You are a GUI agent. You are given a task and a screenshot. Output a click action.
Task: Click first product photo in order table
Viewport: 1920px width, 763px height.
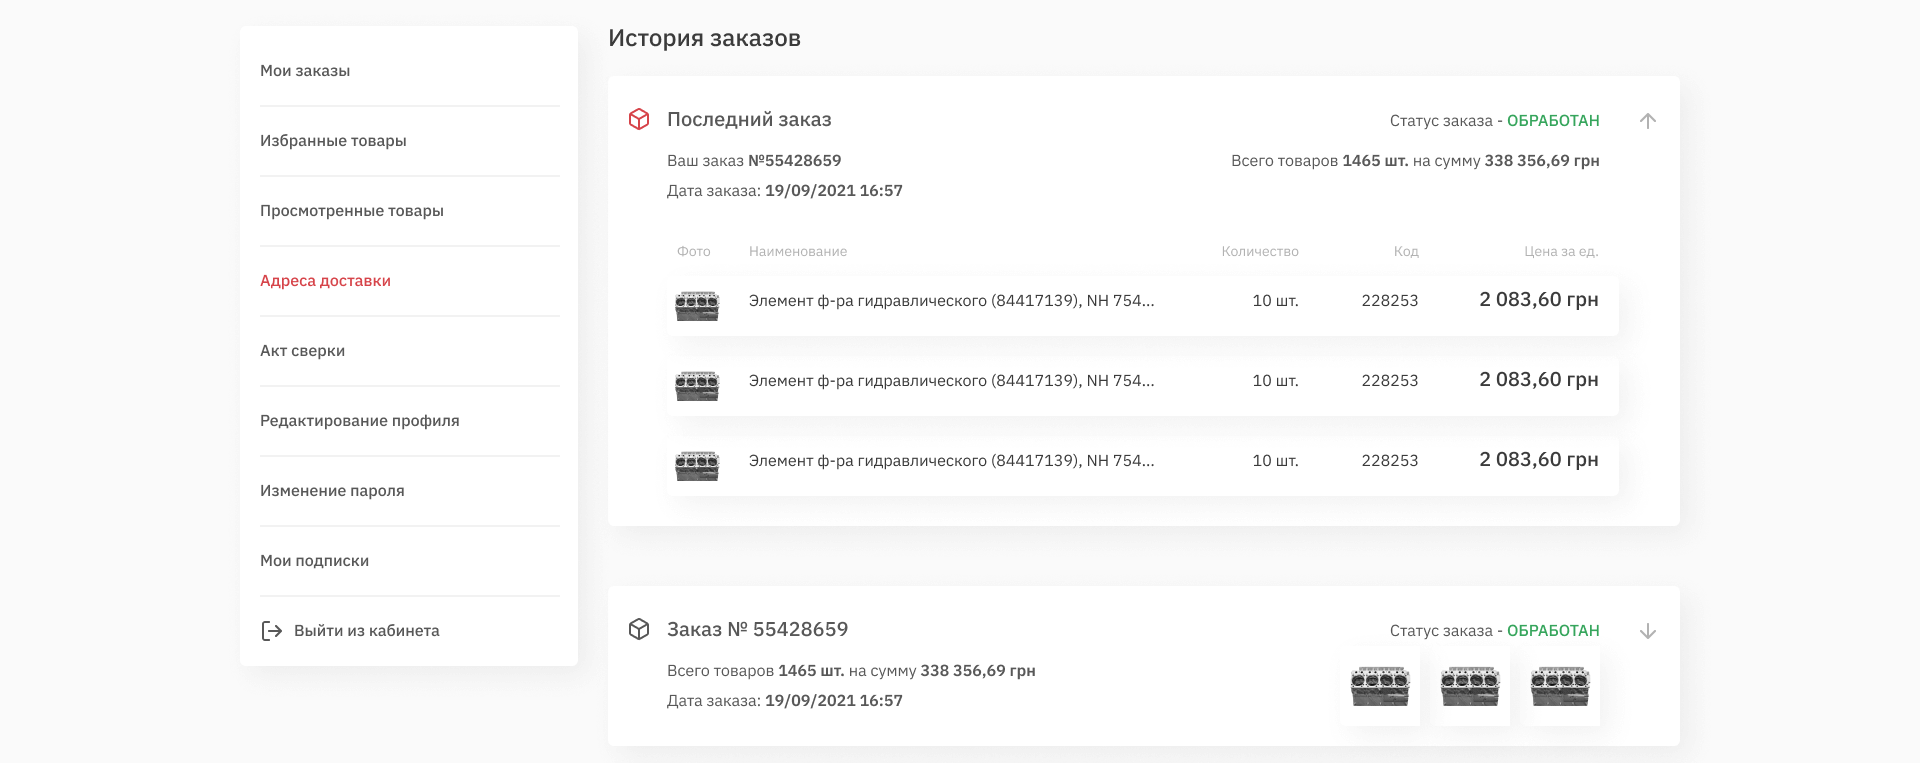coord(697,304)
